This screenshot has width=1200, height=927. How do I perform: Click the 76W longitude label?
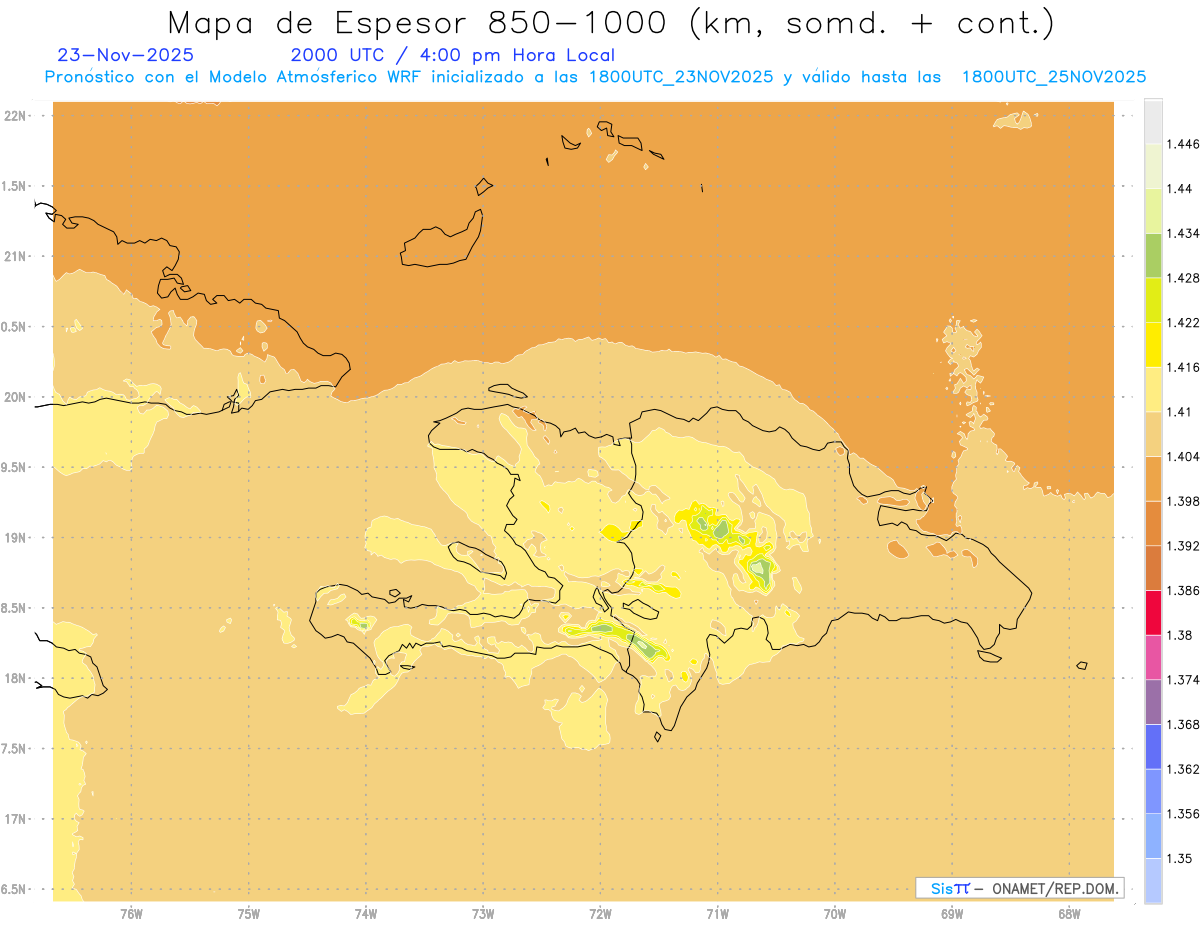click(x=131, y=913)
